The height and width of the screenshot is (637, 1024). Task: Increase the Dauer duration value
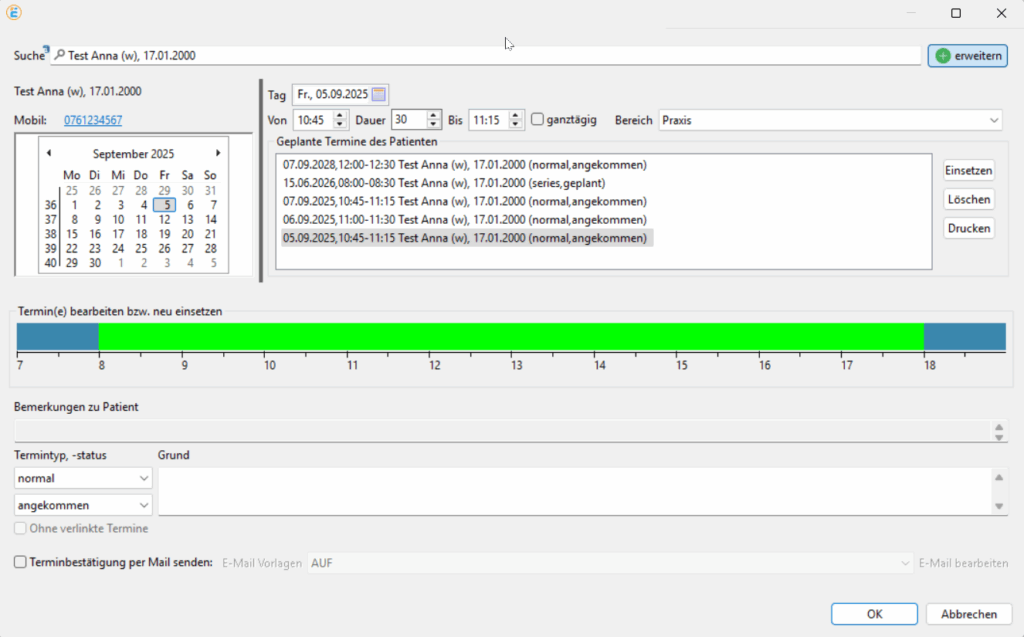point(433,115)
